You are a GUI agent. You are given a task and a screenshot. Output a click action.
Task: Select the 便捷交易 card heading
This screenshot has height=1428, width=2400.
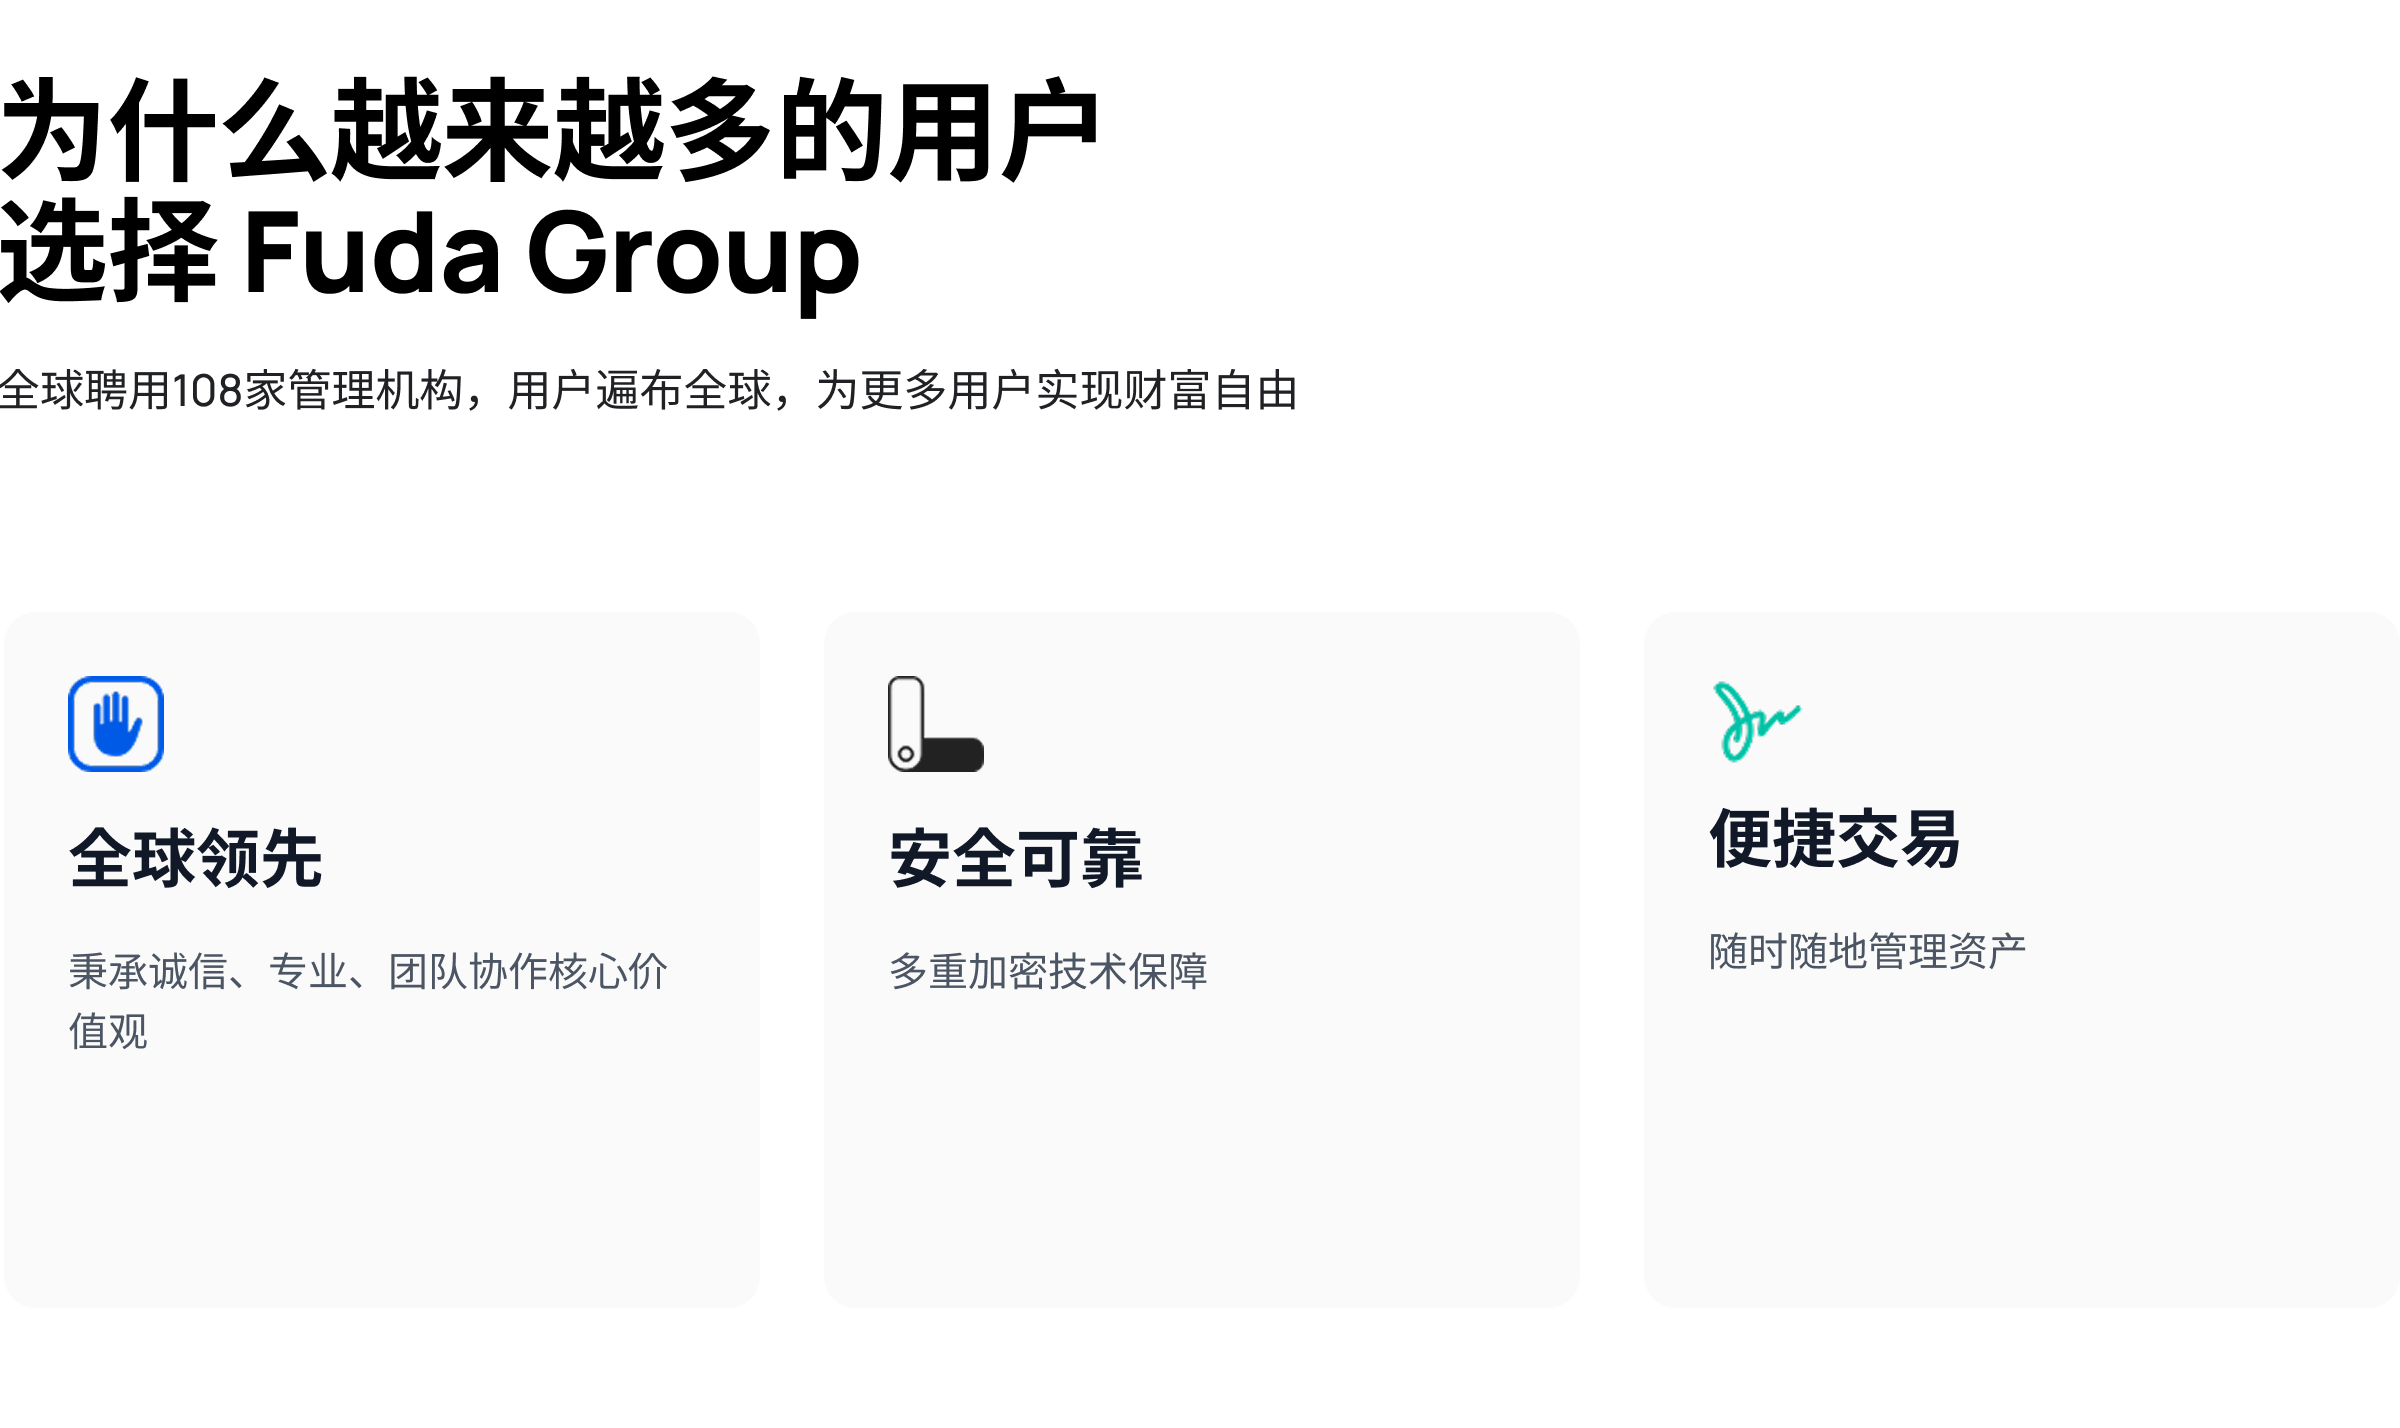click(1836, 838)
